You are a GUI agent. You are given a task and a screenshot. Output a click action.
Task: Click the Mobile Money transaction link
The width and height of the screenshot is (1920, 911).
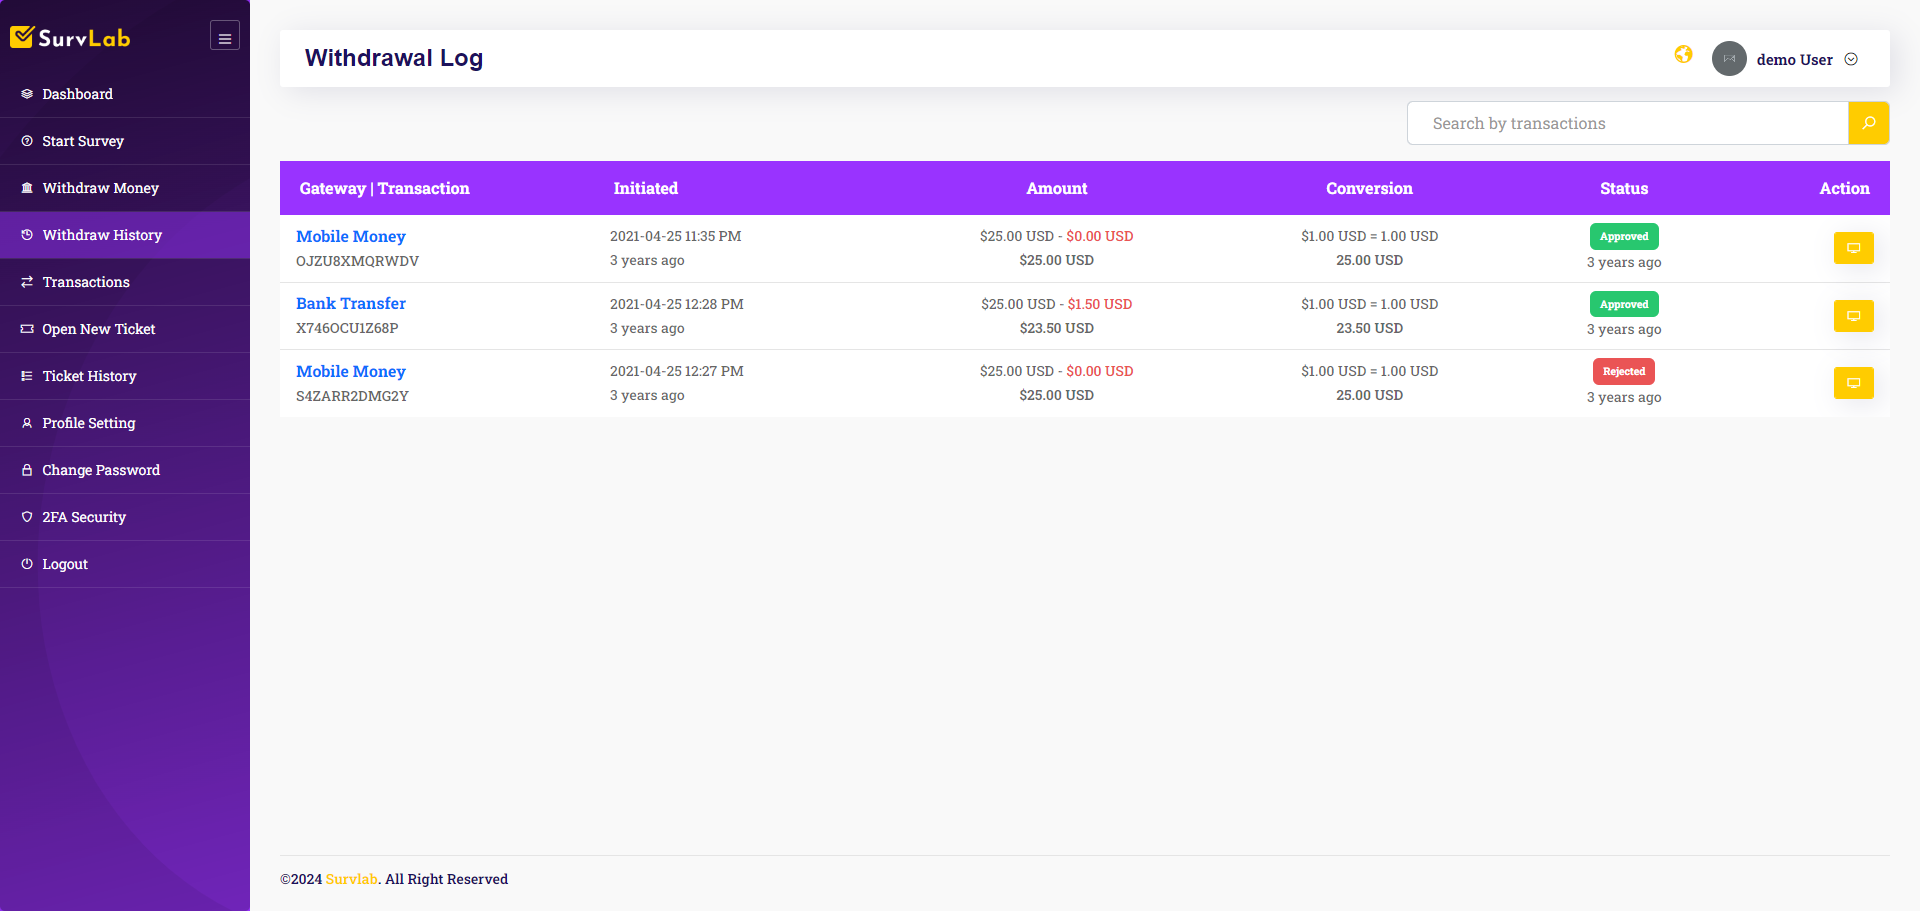pos(350,236)
